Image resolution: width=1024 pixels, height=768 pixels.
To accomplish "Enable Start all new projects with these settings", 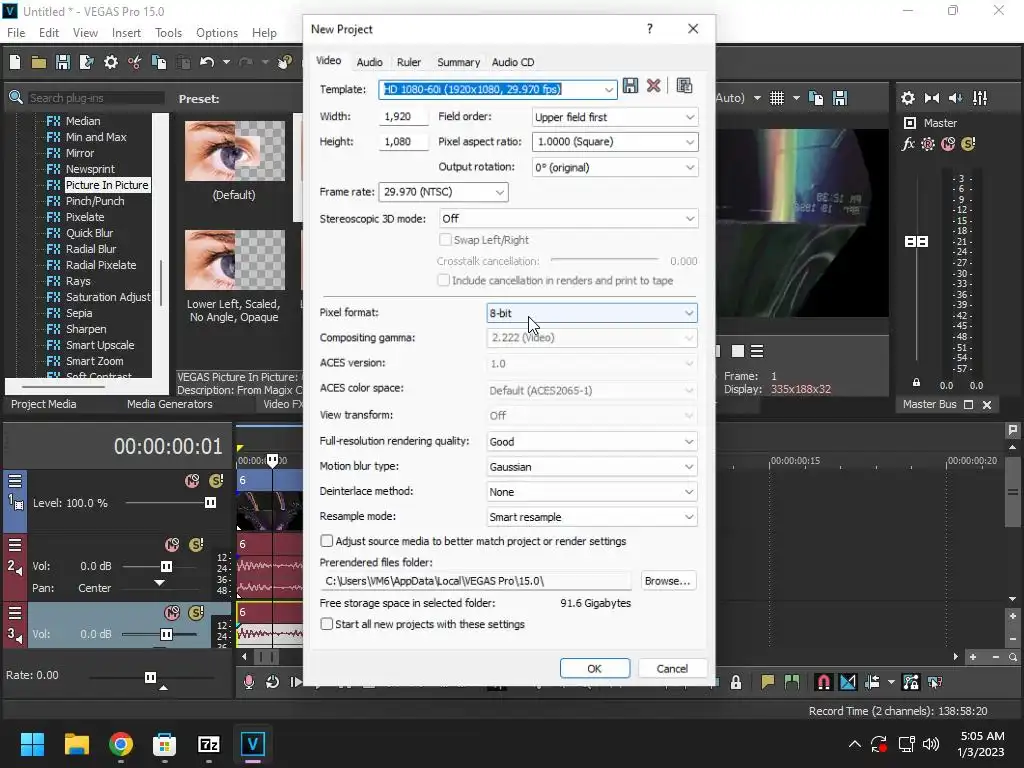I will click(x=327, y=624).
